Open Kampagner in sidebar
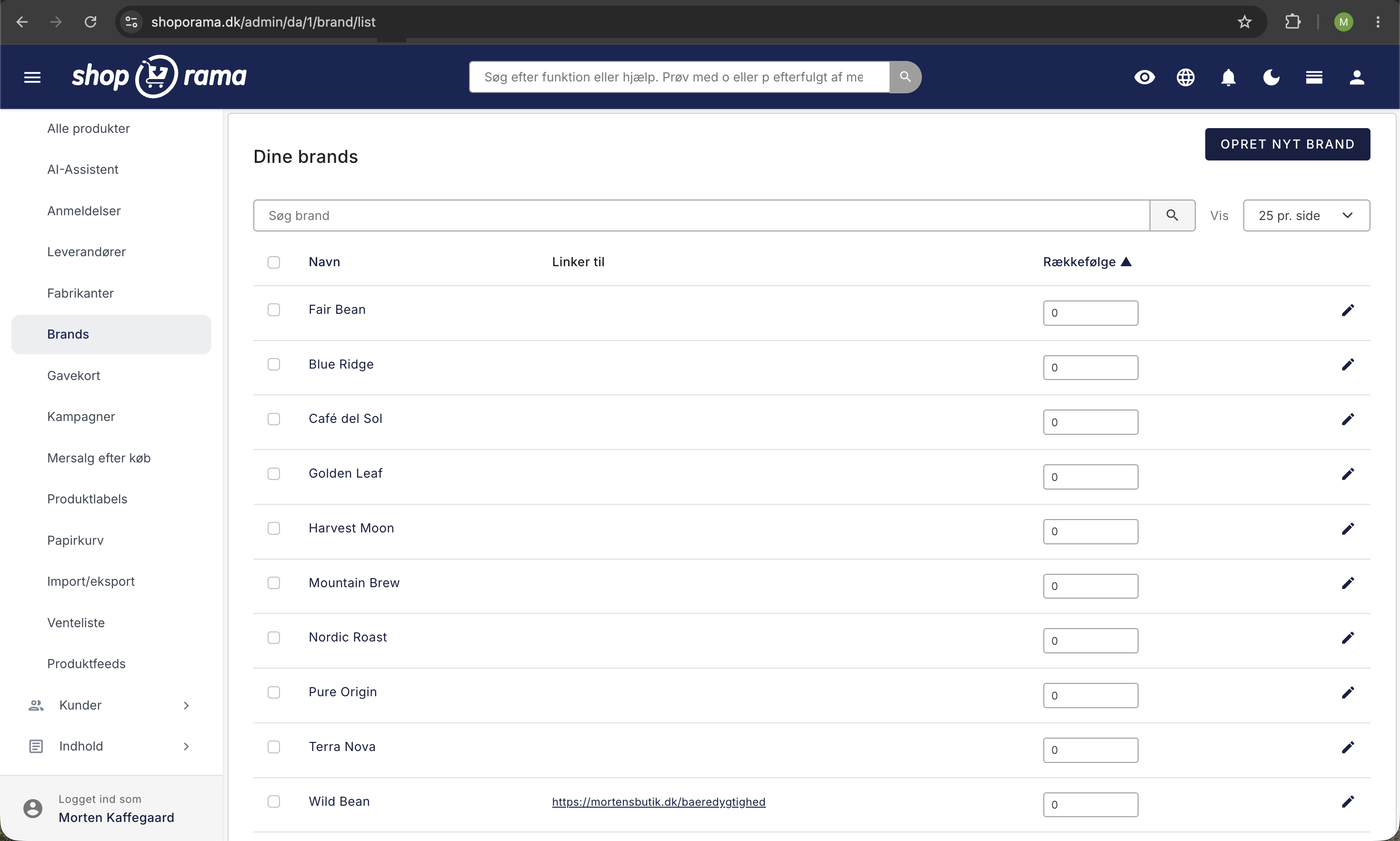The width and height of the screenshot is (1400, 841). tap(81, 417)
